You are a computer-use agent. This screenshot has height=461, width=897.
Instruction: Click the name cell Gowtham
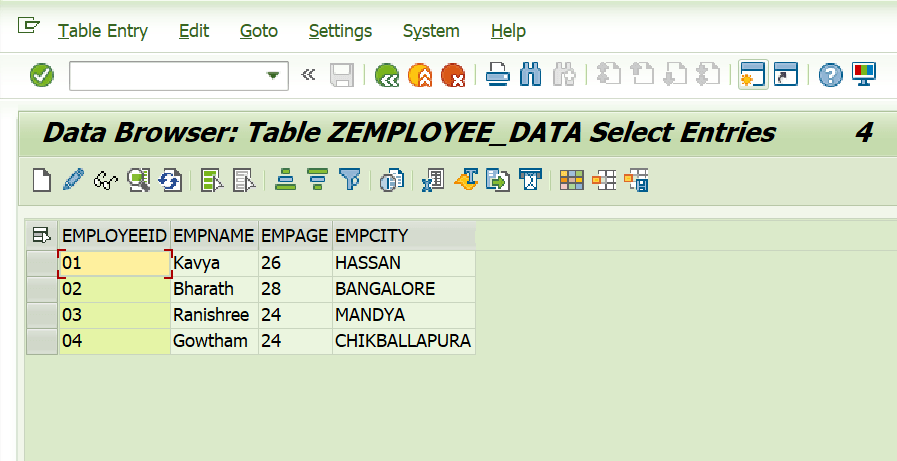214,341
